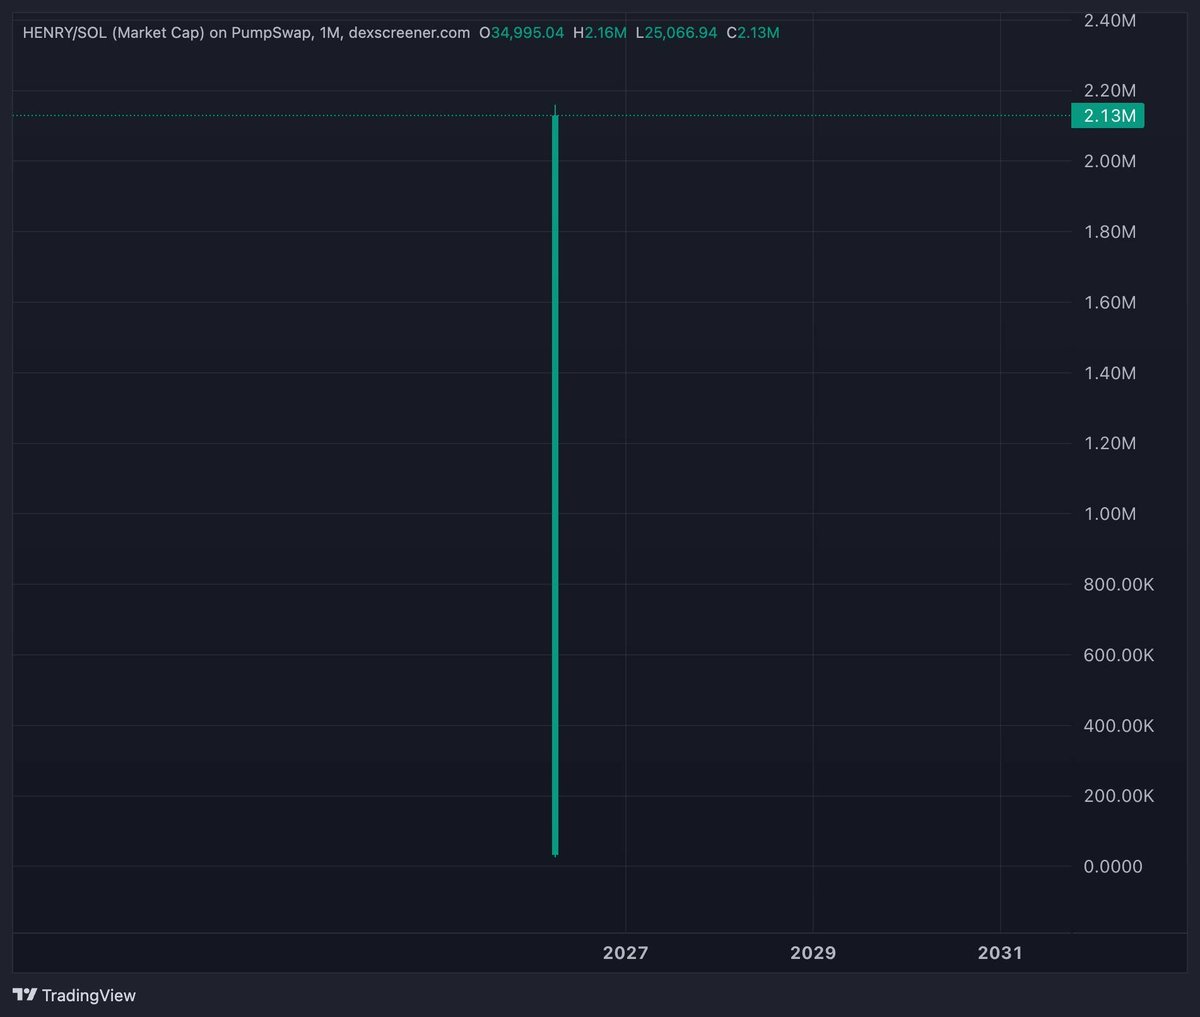Click the 1.20M price axis label
The height and width of the screenshot is (1017, 1200).
click(x=1110, y=443)
